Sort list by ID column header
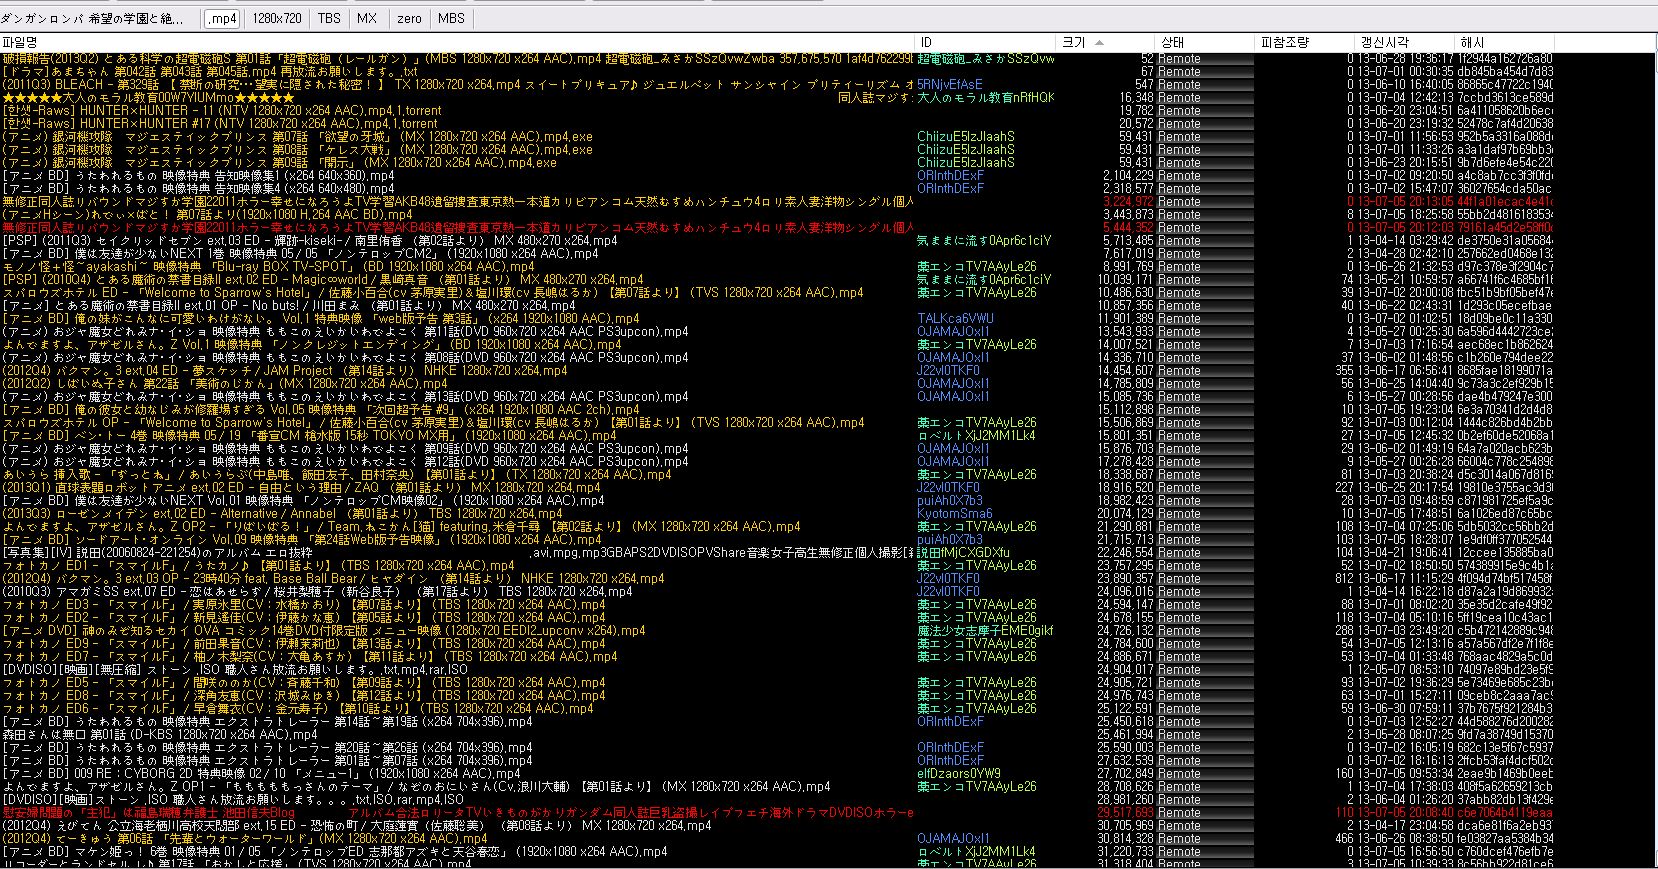1658x869 pixels. [x=926, y=43]
